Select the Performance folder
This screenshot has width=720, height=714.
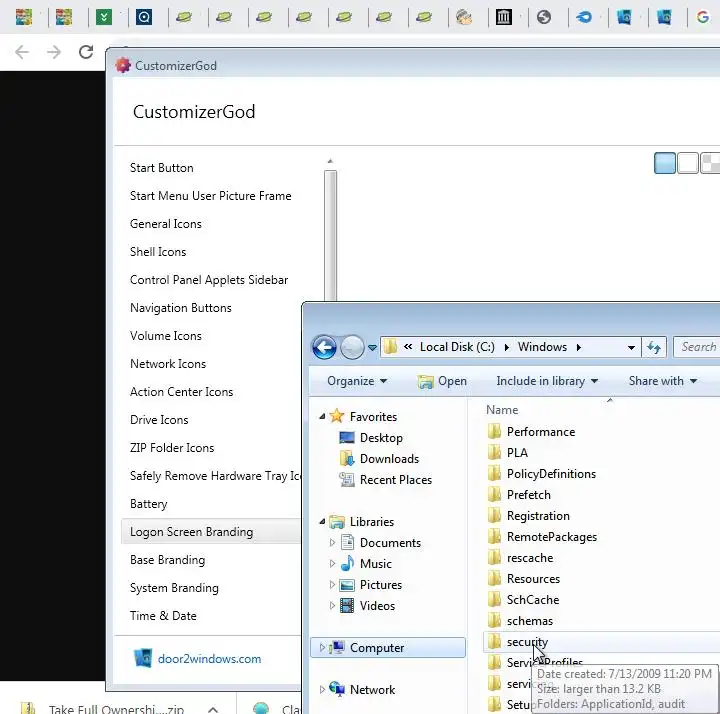point(540,432)
